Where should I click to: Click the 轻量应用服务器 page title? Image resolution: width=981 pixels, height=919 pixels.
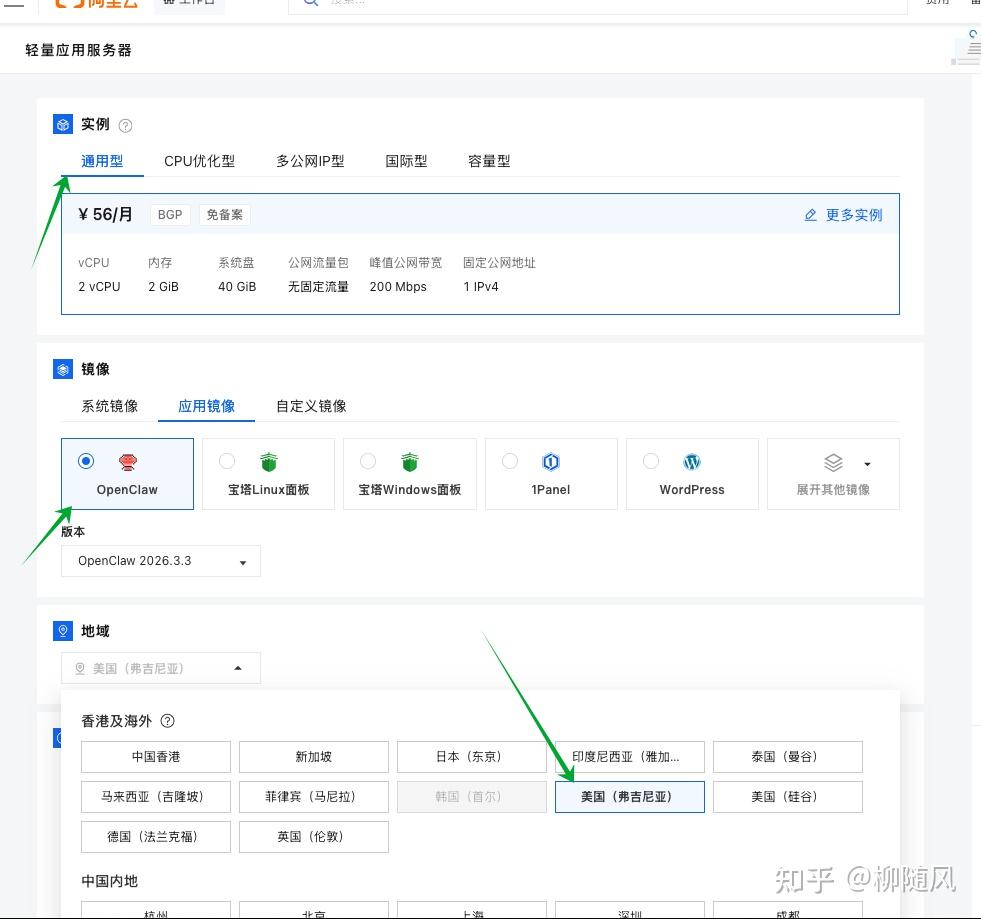click(x=78, y=51)
